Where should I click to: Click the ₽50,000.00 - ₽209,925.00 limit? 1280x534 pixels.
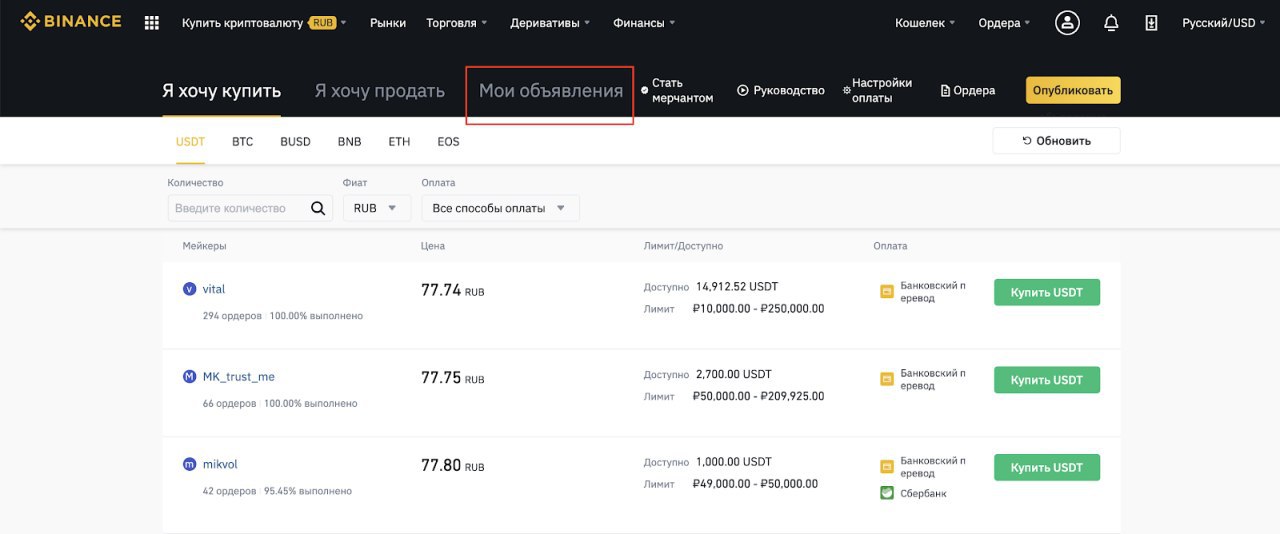click(758, 396)
